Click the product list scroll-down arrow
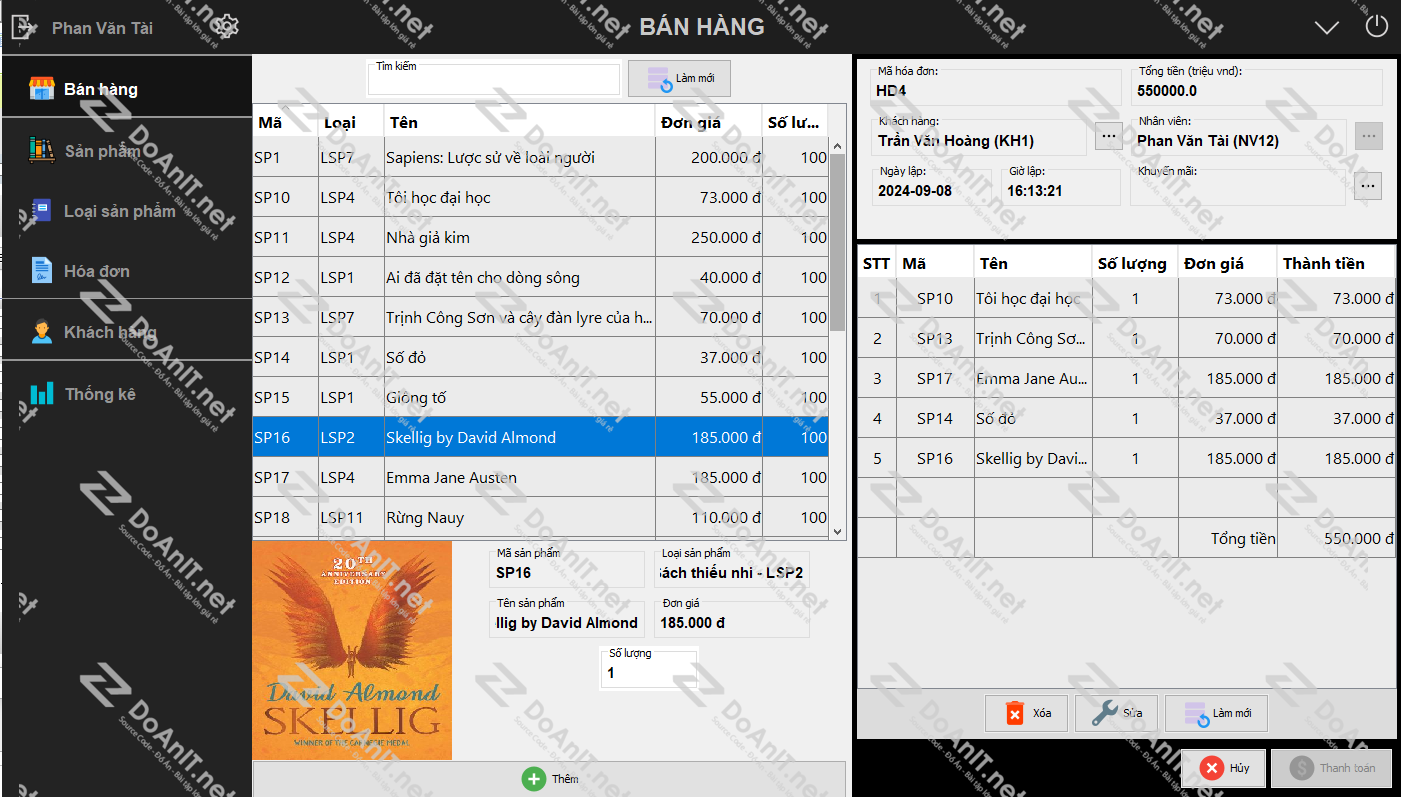 (x=838, y=532)
